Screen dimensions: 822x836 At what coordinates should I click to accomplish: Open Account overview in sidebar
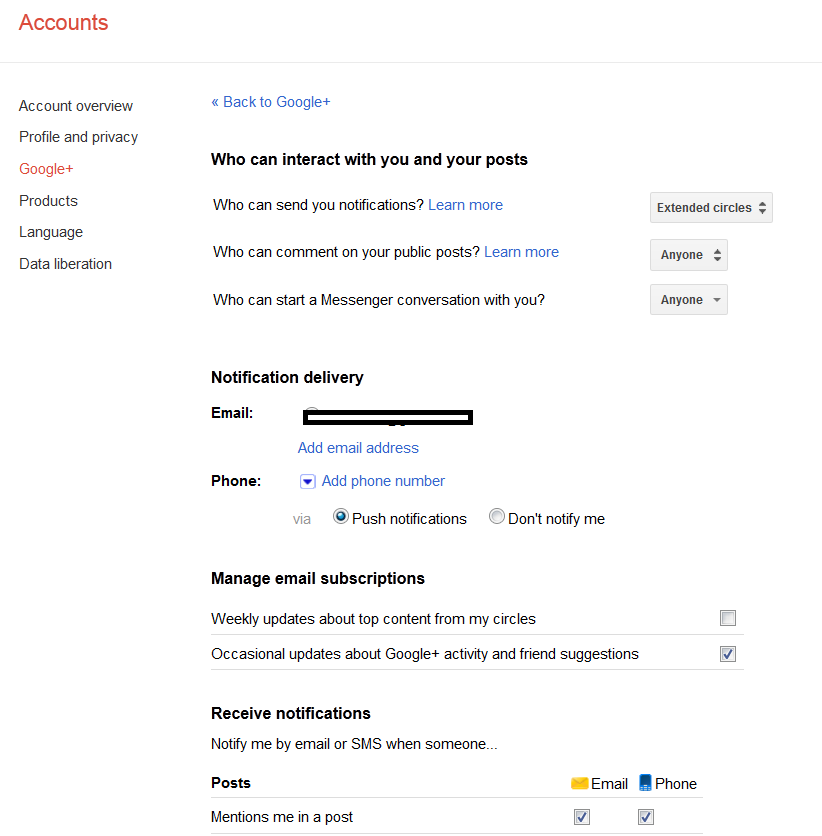point(76,106)
